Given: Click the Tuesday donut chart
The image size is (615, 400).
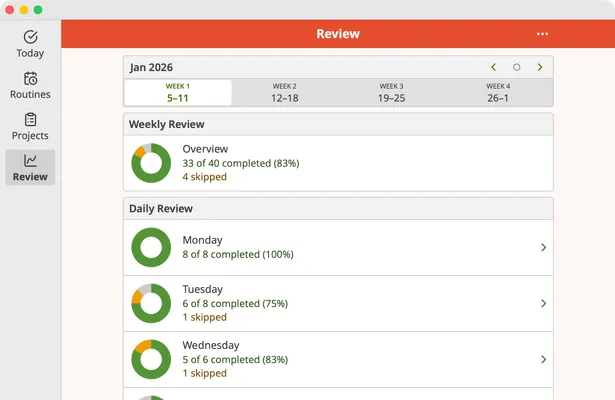Looking at the screenshot, I should [x=151, y=304].
